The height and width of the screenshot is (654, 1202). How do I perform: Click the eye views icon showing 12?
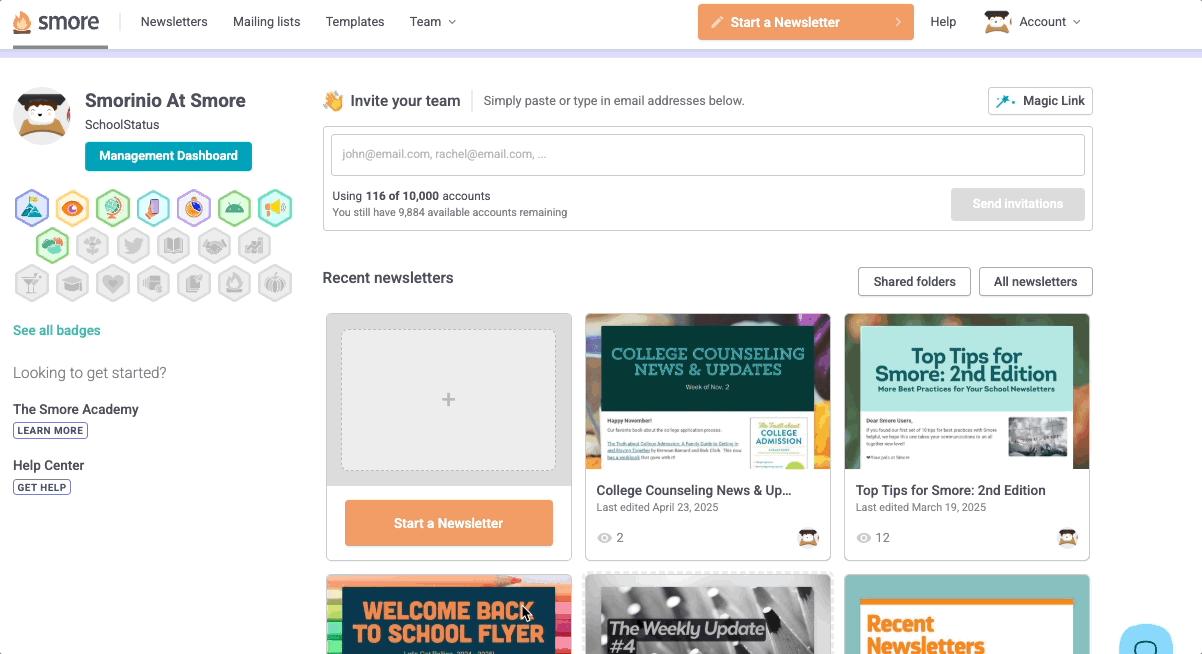coord(864,538)
